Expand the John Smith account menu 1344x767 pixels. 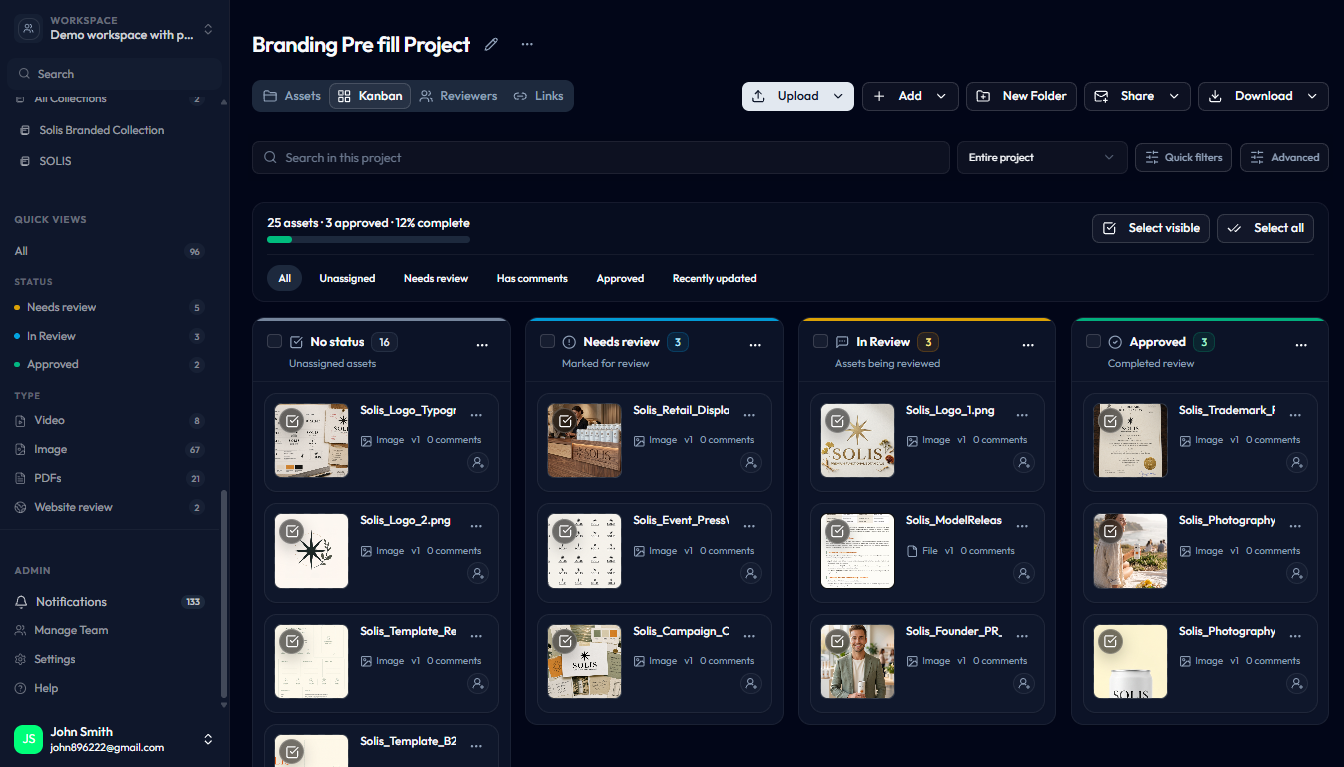point(208,739)
